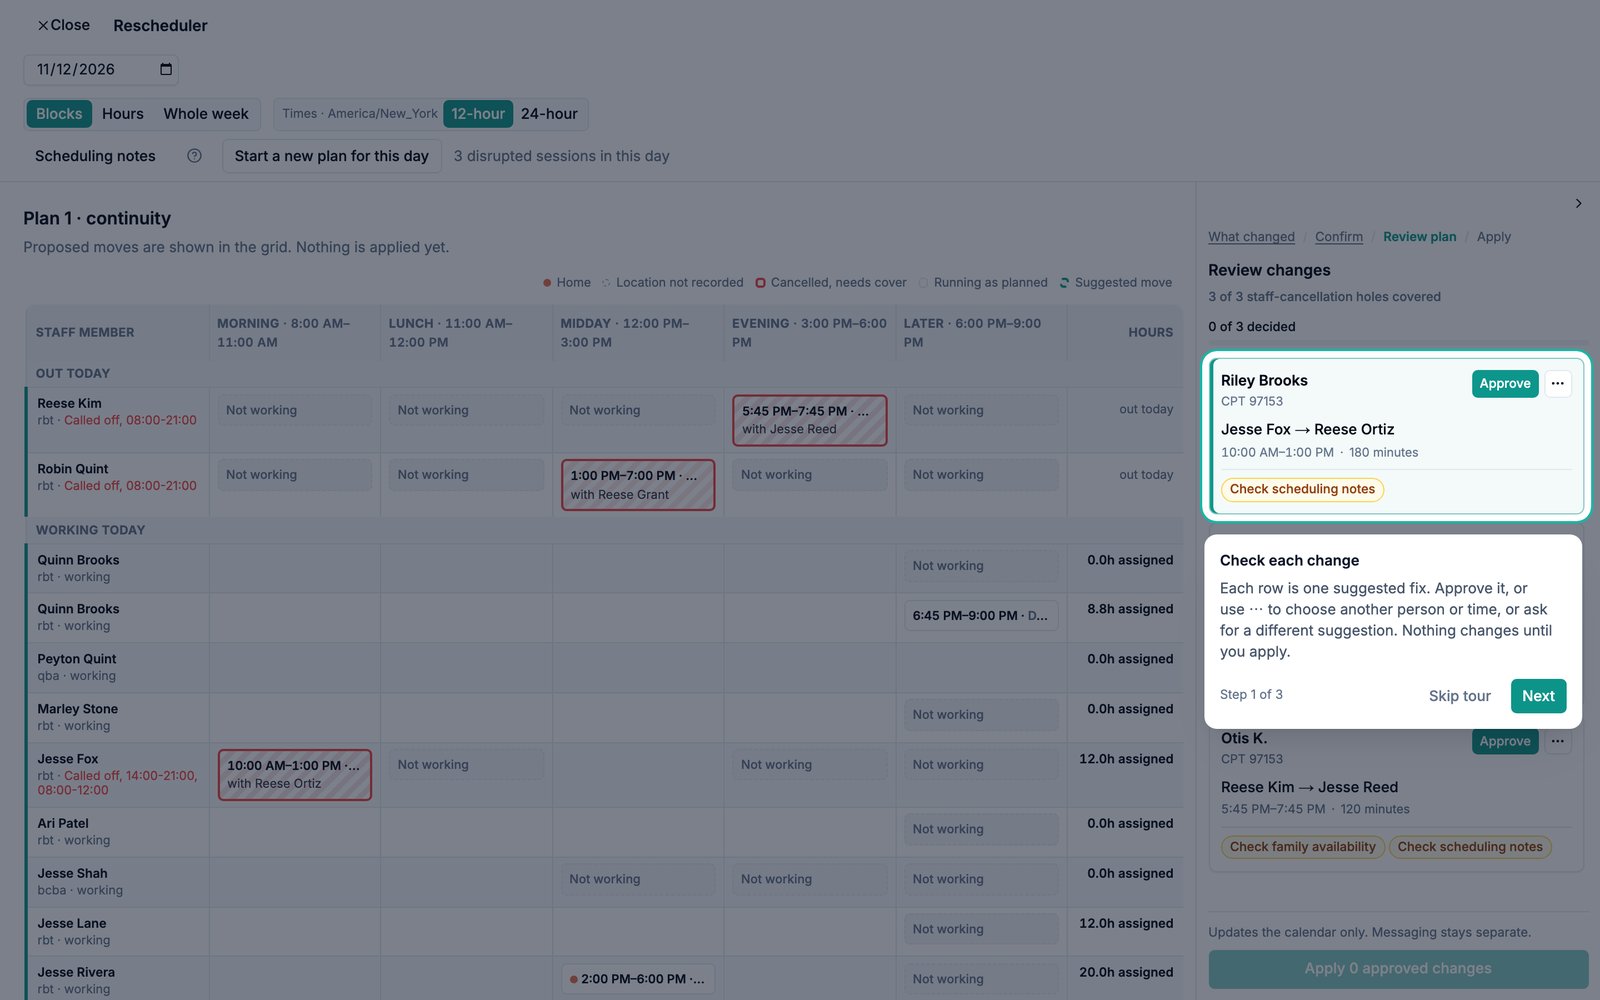Viewport: 1600px width, 1000px height.
Task: Collapse the side panel with the chevron arrow
Action: click(1578, 203)
